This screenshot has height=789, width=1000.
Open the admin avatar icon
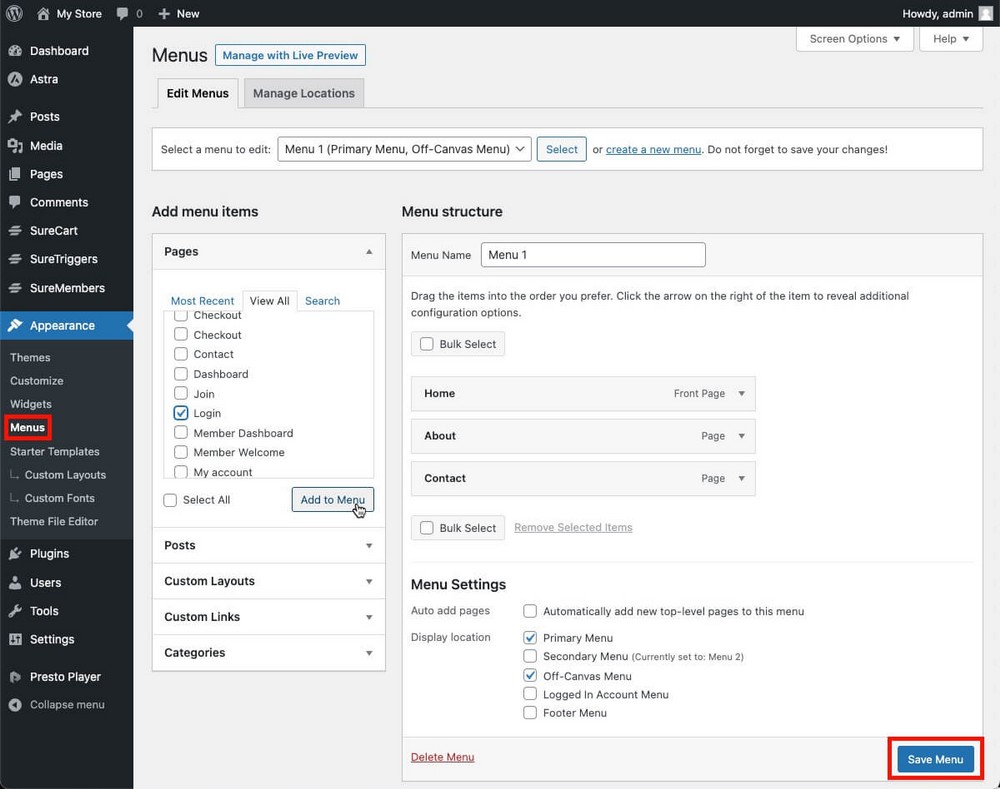coord(985,13)
